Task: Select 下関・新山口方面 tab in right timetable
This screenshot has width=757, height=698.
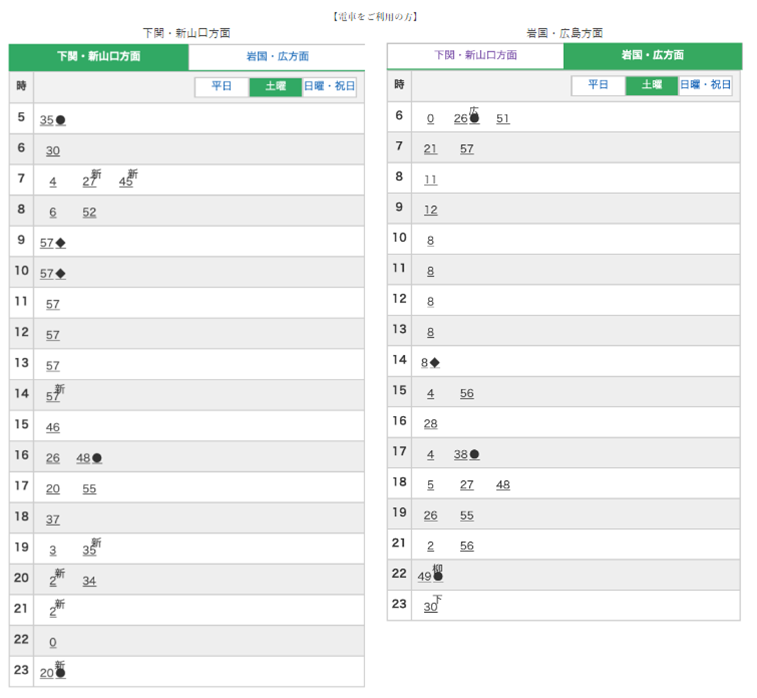Action: click(475, 56)
